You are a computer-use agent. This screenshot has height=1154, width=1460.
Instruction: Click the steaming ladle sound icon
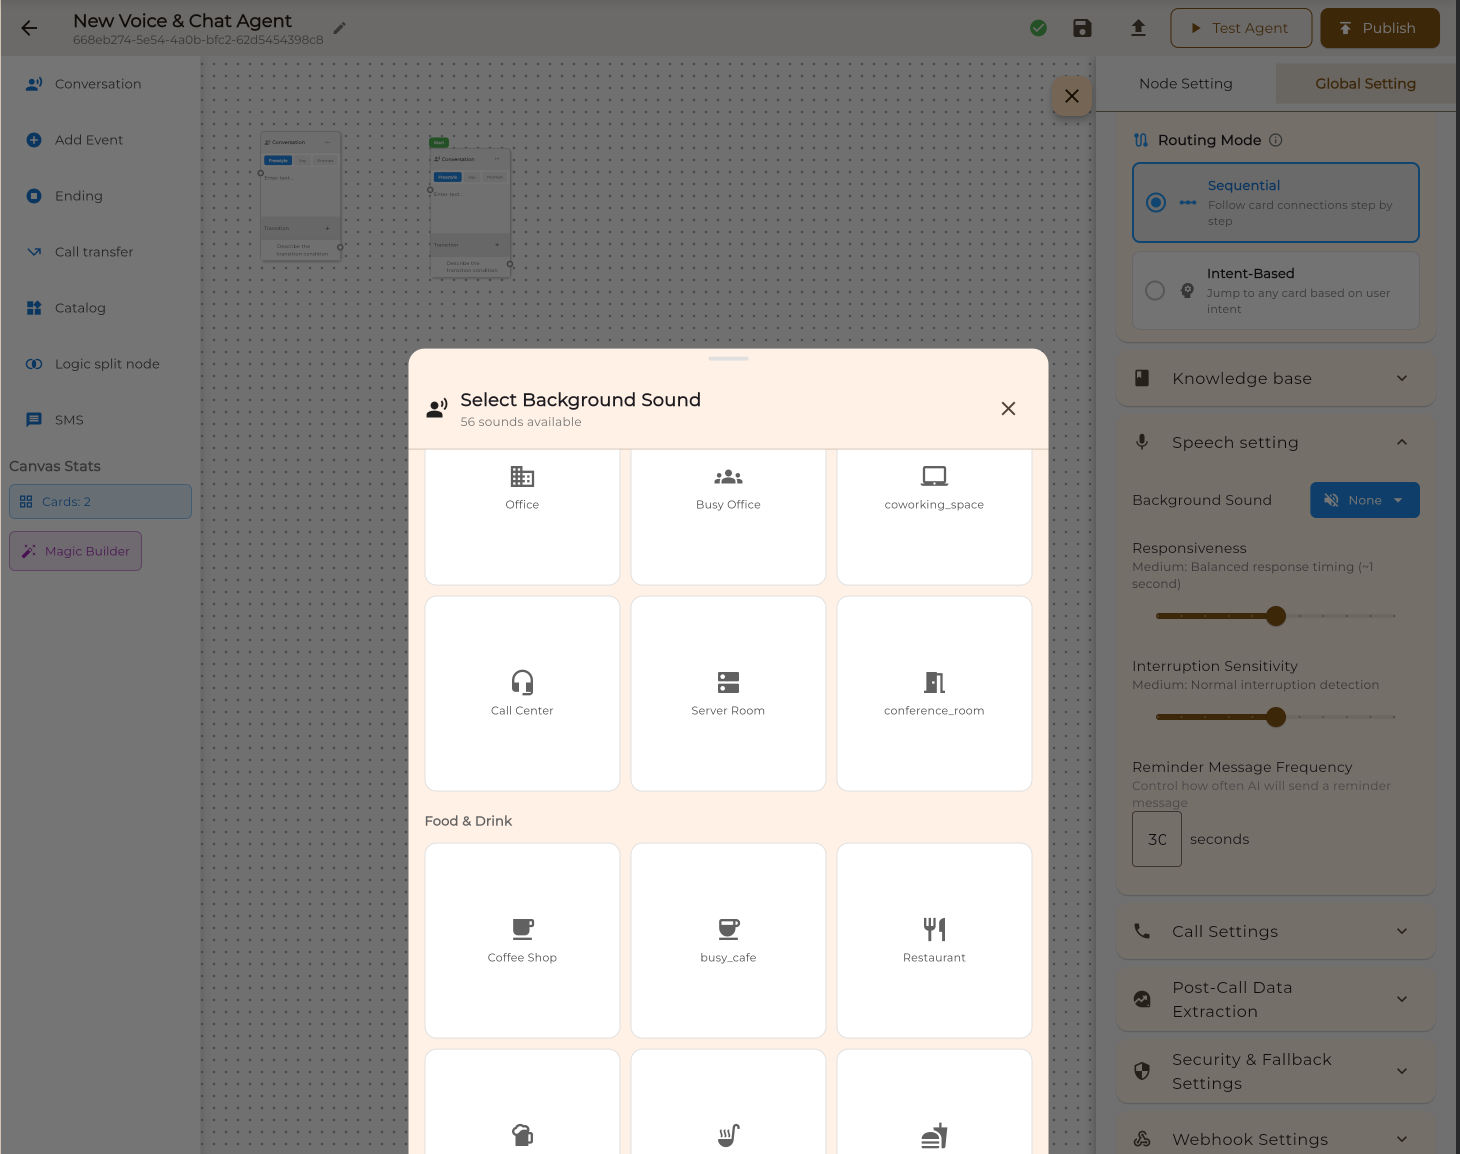(x=728, y=1135)
